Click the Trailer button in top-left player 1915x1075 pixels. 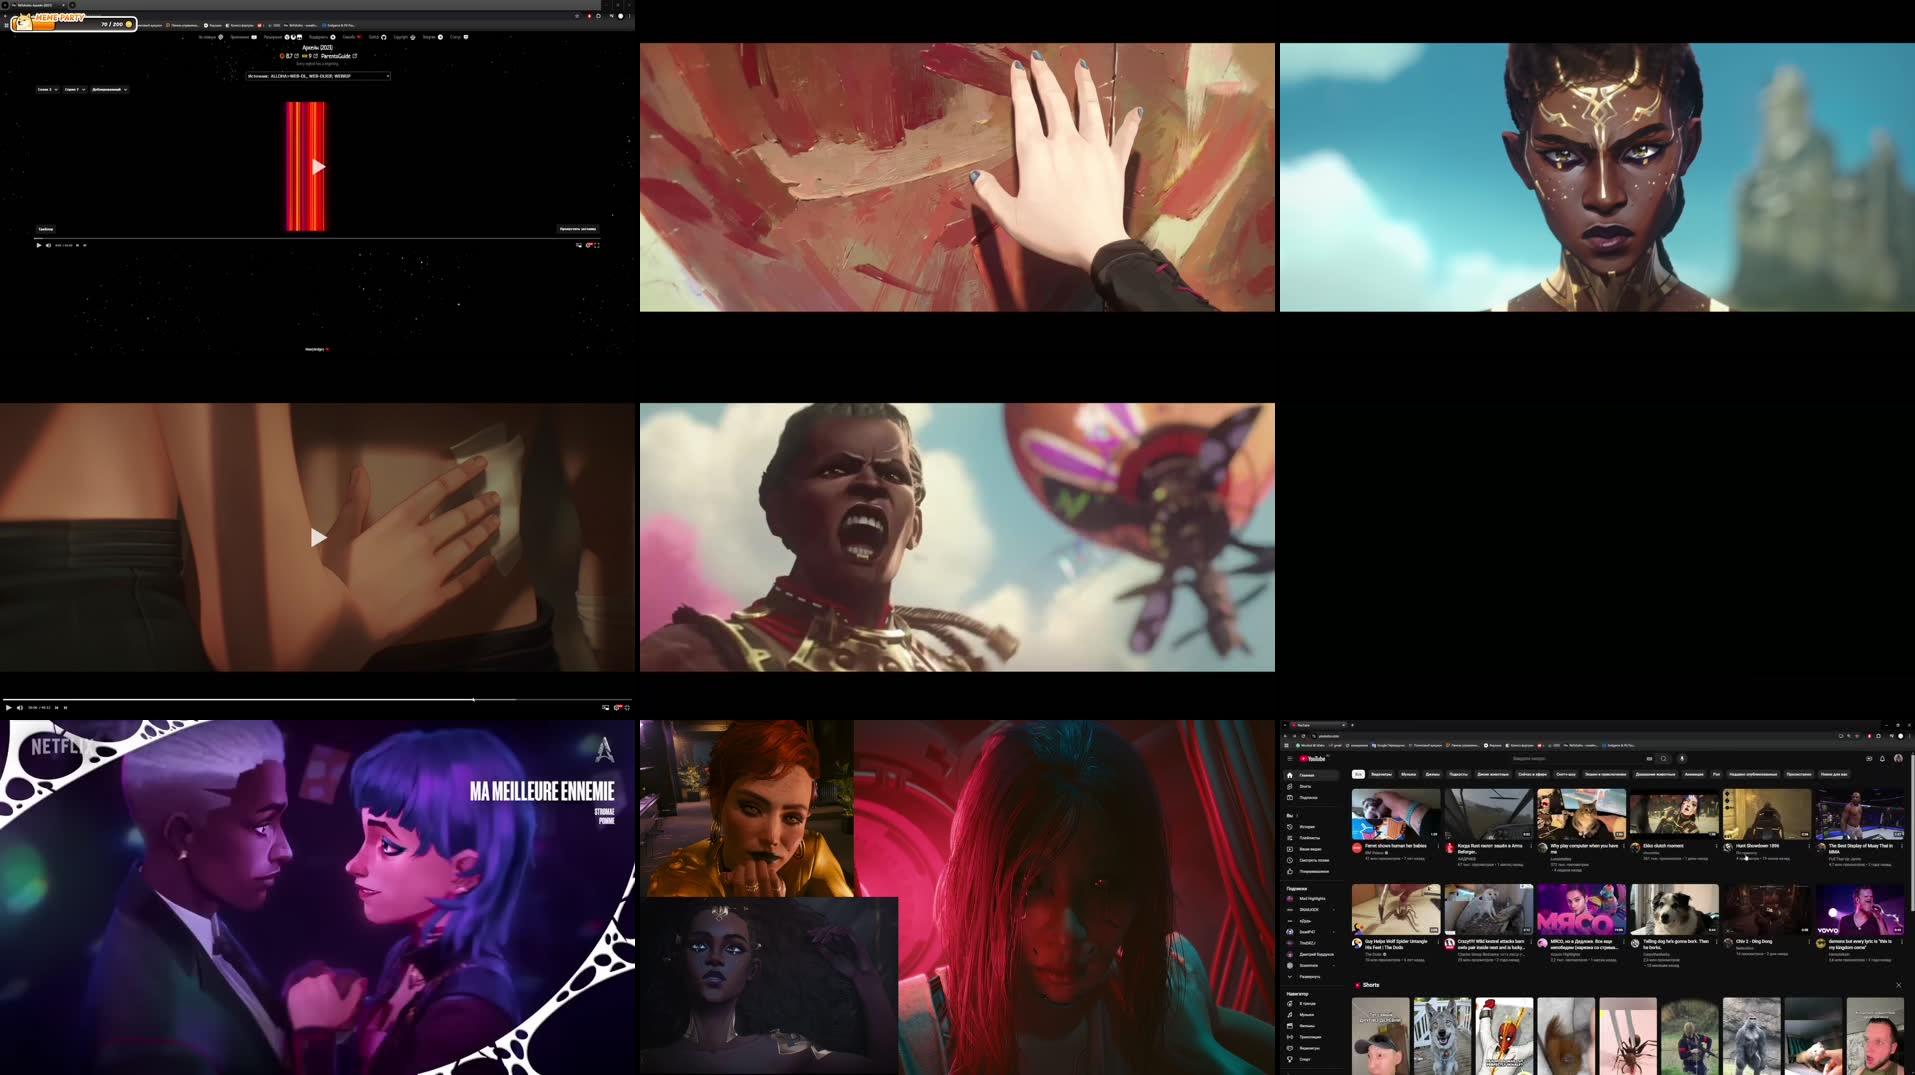pyautogui.click(x=46, y=229)
